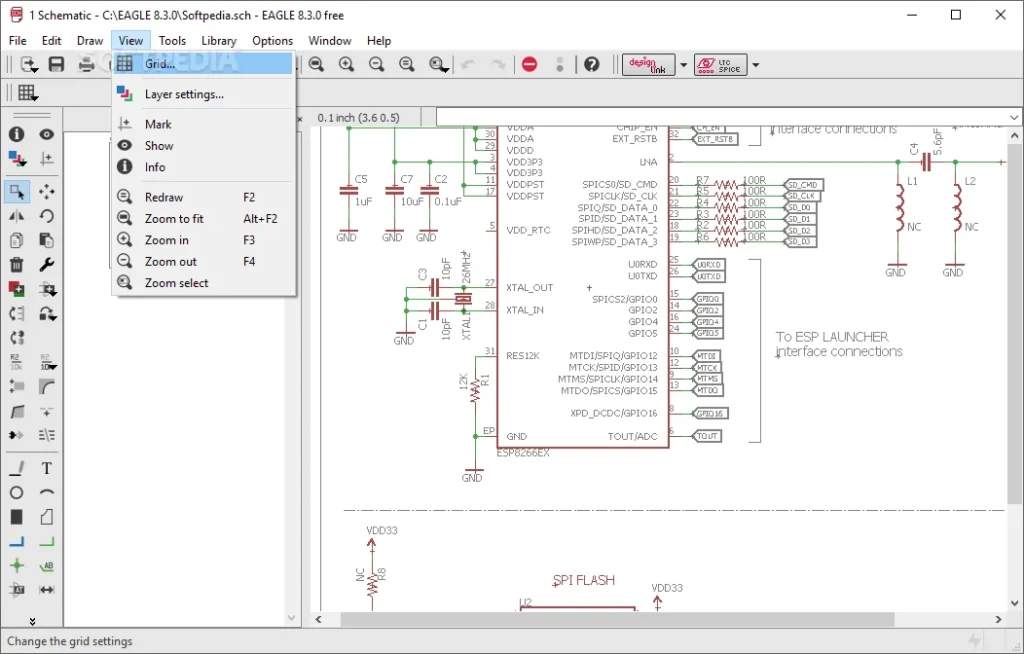1024x654 pixels.
Task: Click the red Stop command icon
Action: tap(530, 64)
